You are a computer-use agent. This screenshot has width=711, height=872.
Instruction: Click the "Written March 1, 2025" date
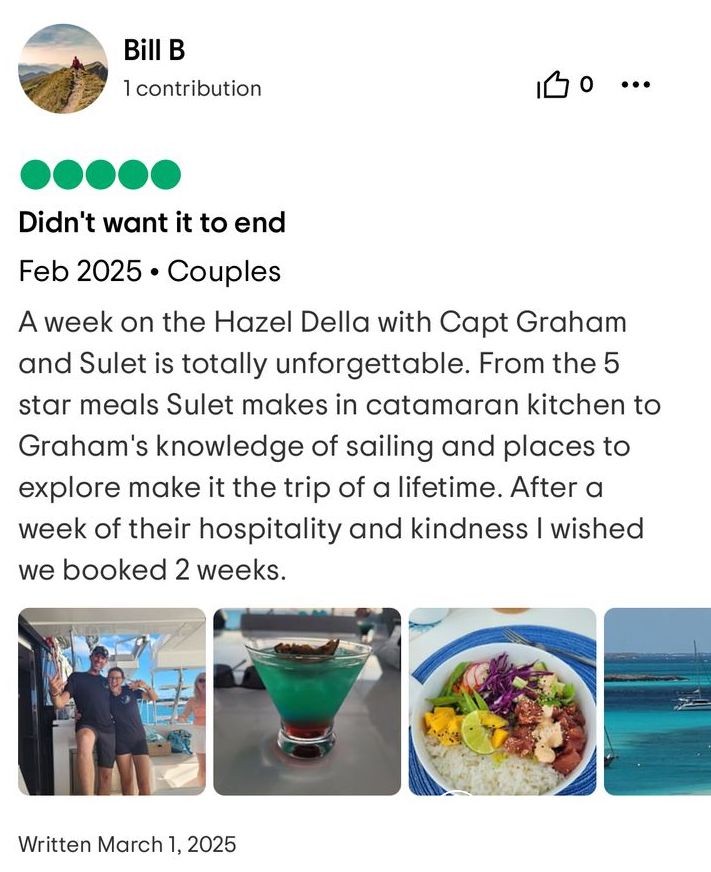(x=127, y=844)
